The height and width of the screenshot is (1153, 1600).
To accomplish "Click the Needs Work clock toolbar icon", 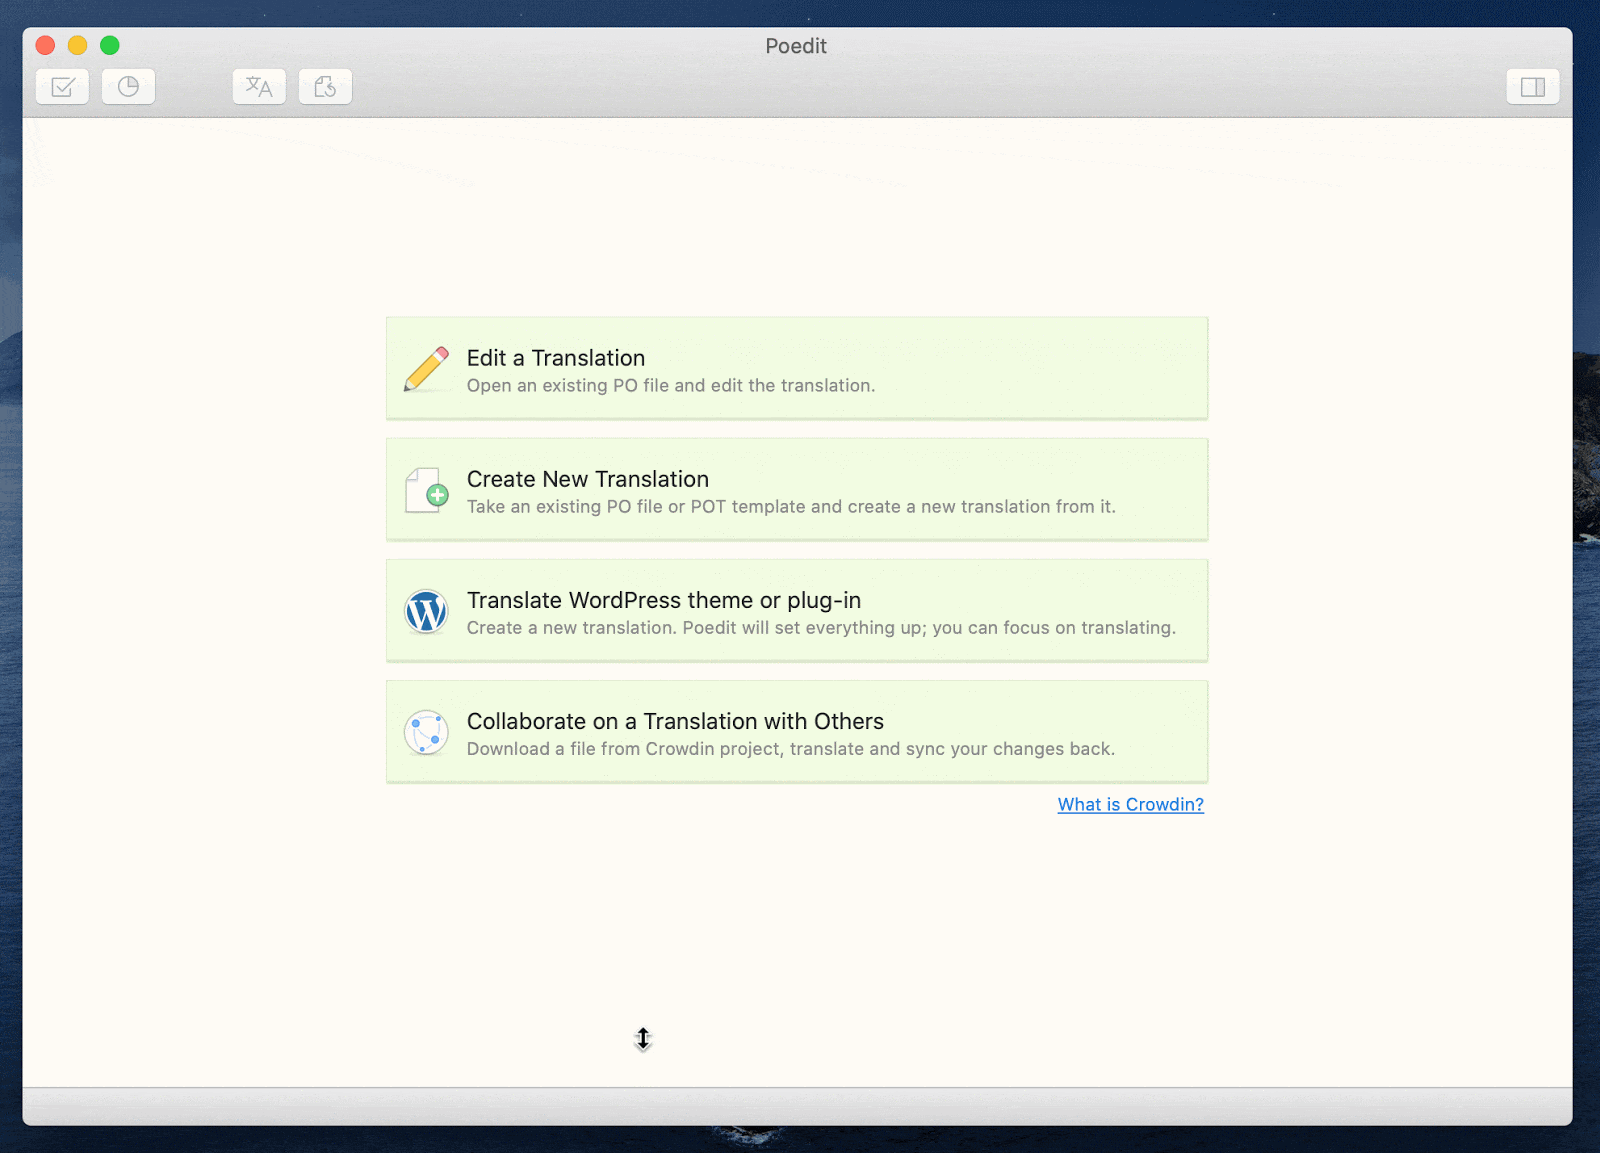I will point(128,87).
